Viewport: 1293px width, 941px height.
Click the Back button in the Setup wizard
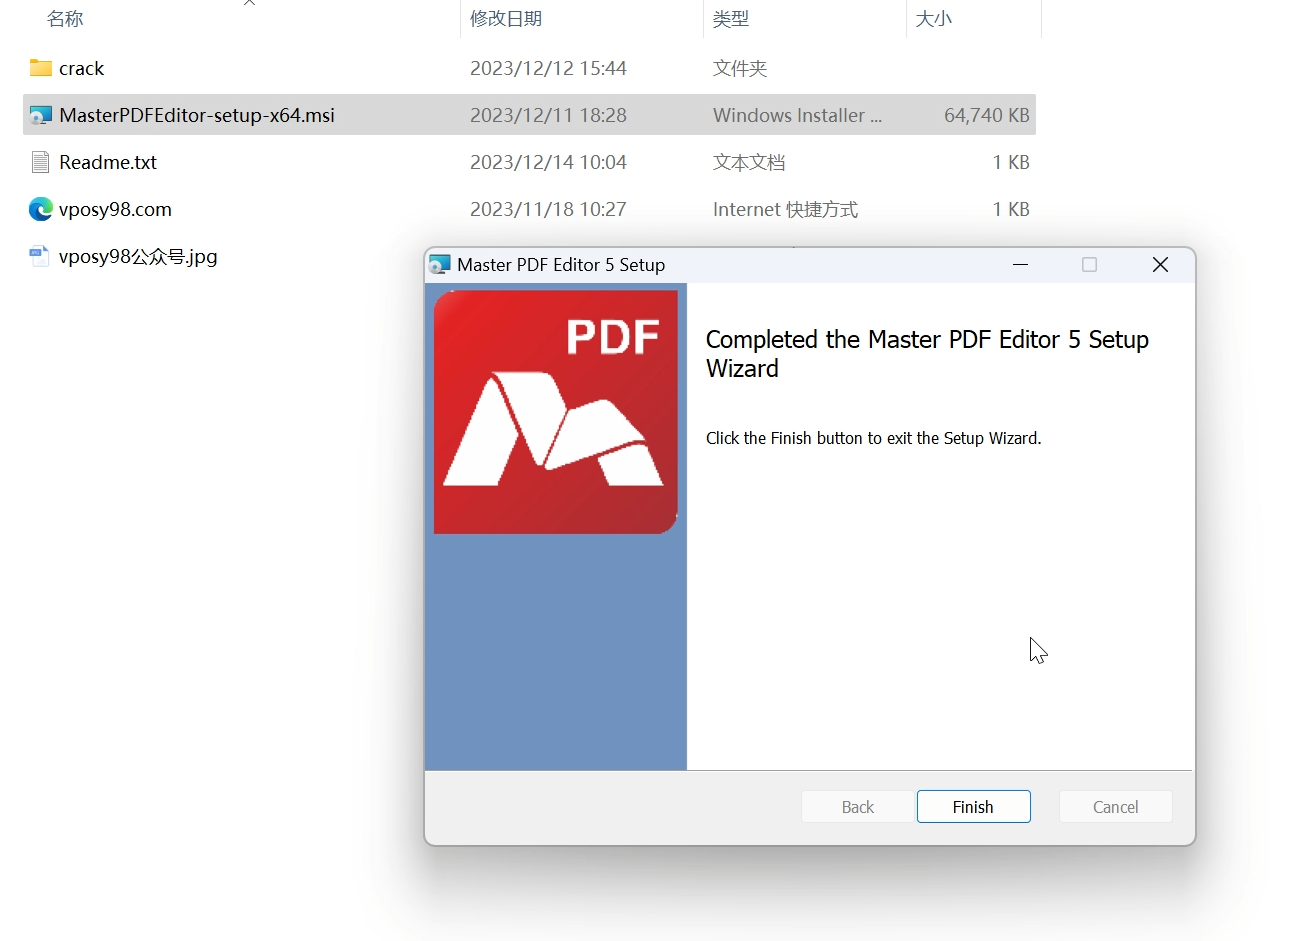click(x=857, y=807)
